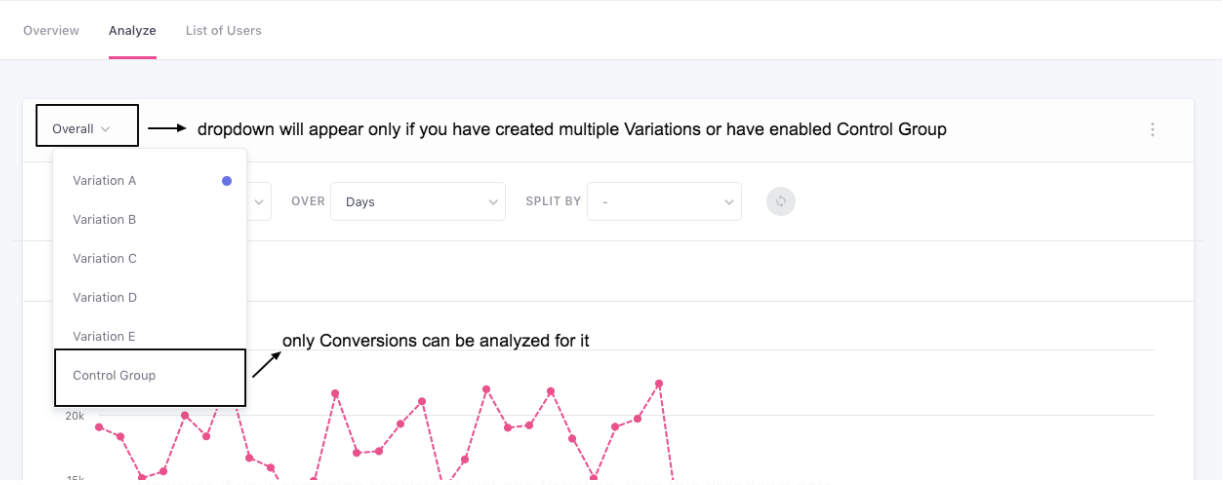Click the circular refresh icon

[x=781, y=201]
